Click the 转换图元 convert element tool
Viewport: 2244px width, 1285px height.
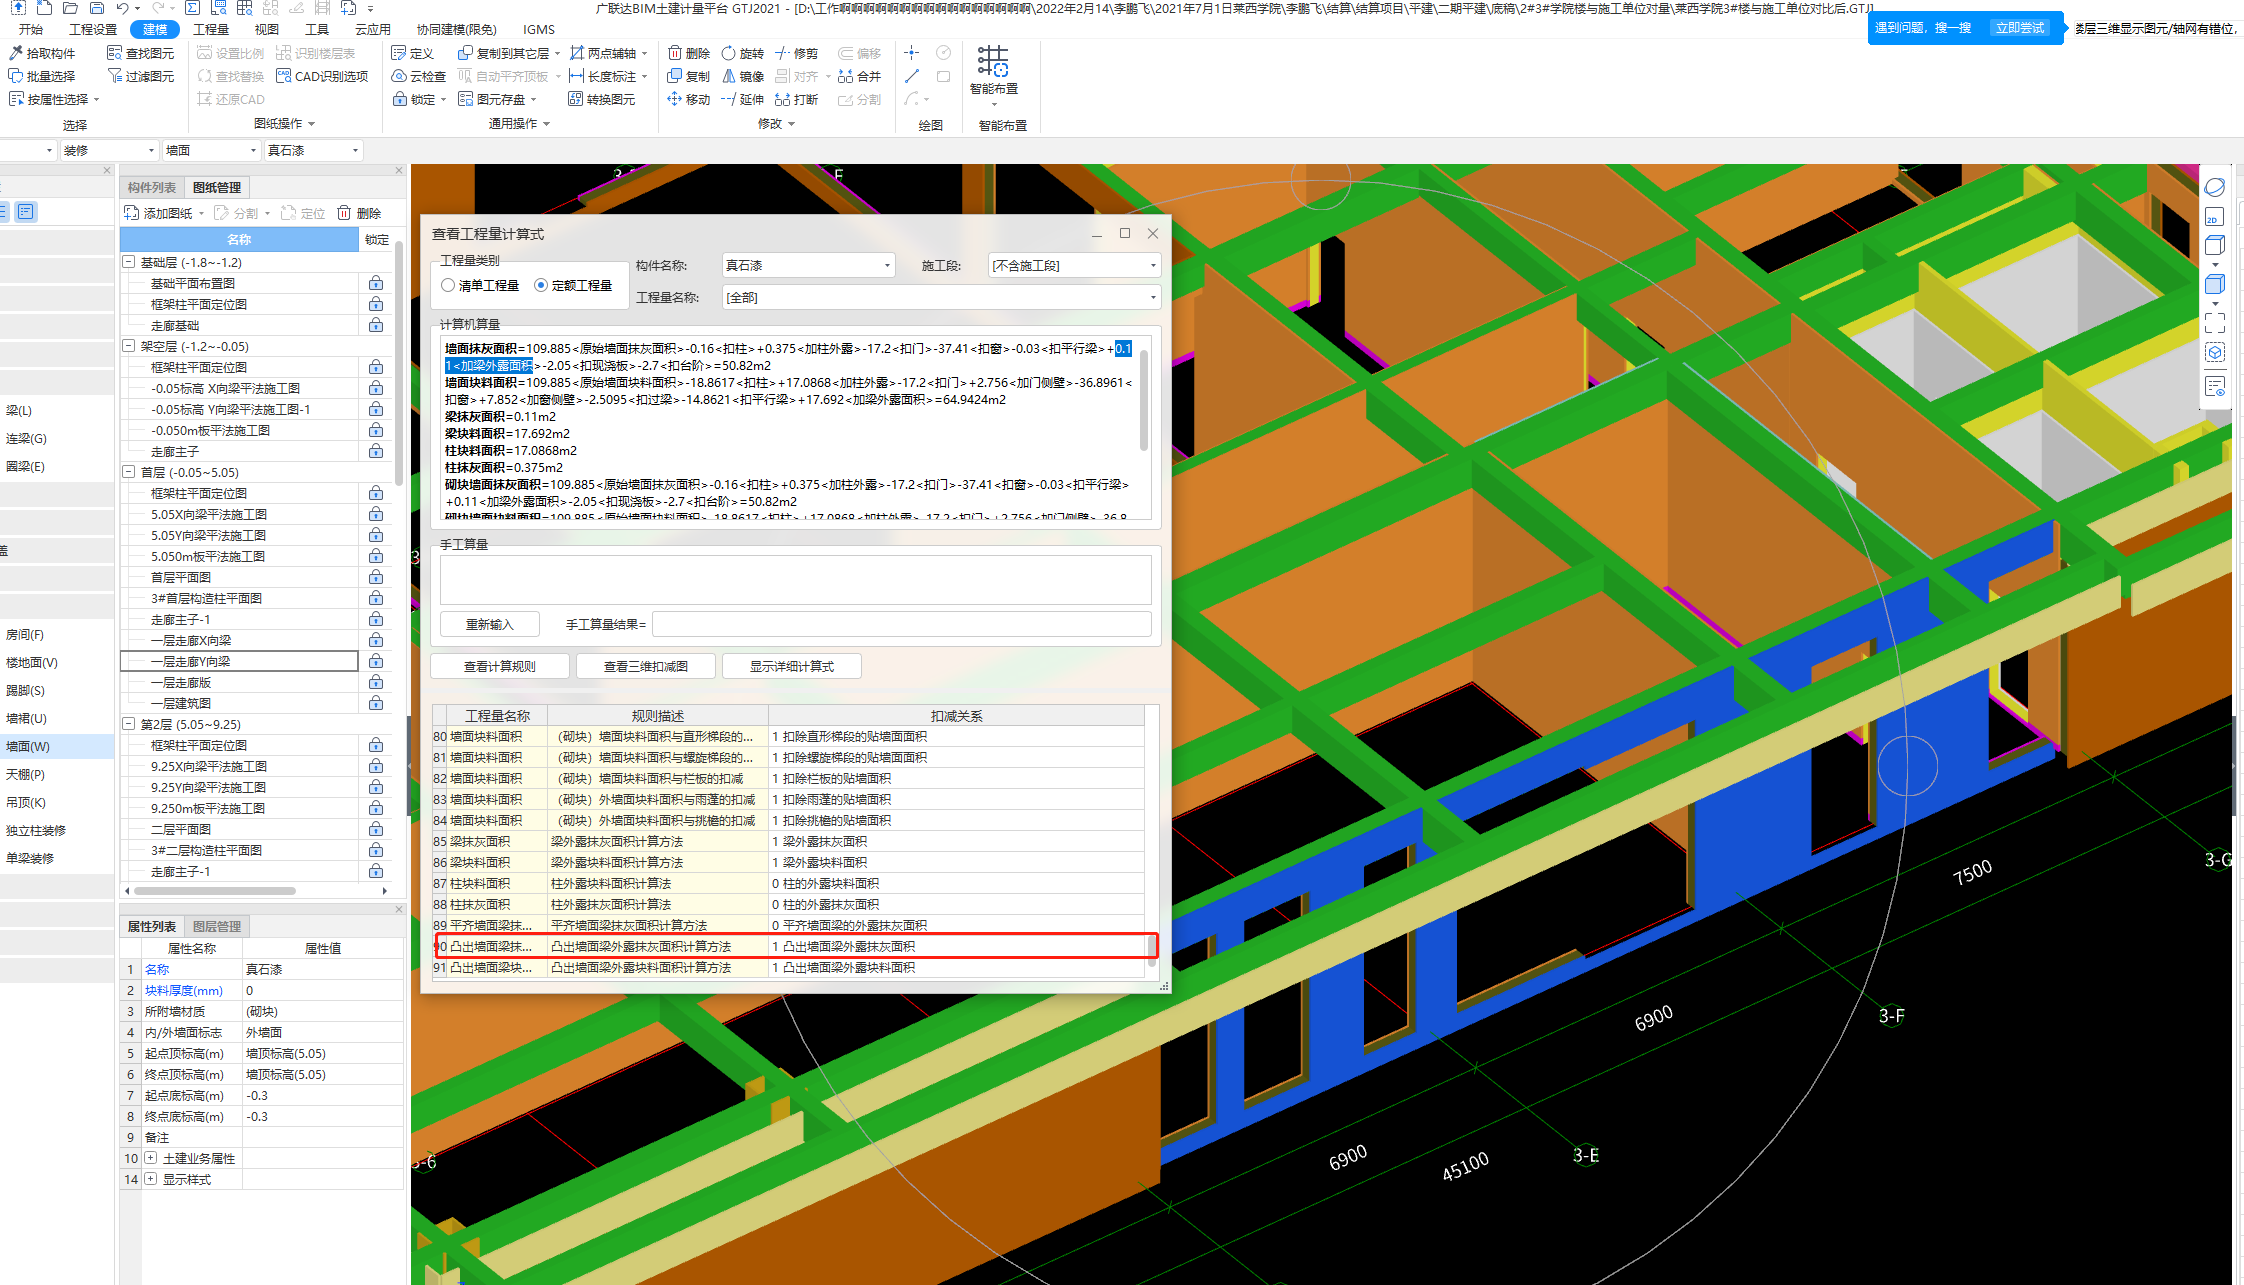click(x=602, y=99)
